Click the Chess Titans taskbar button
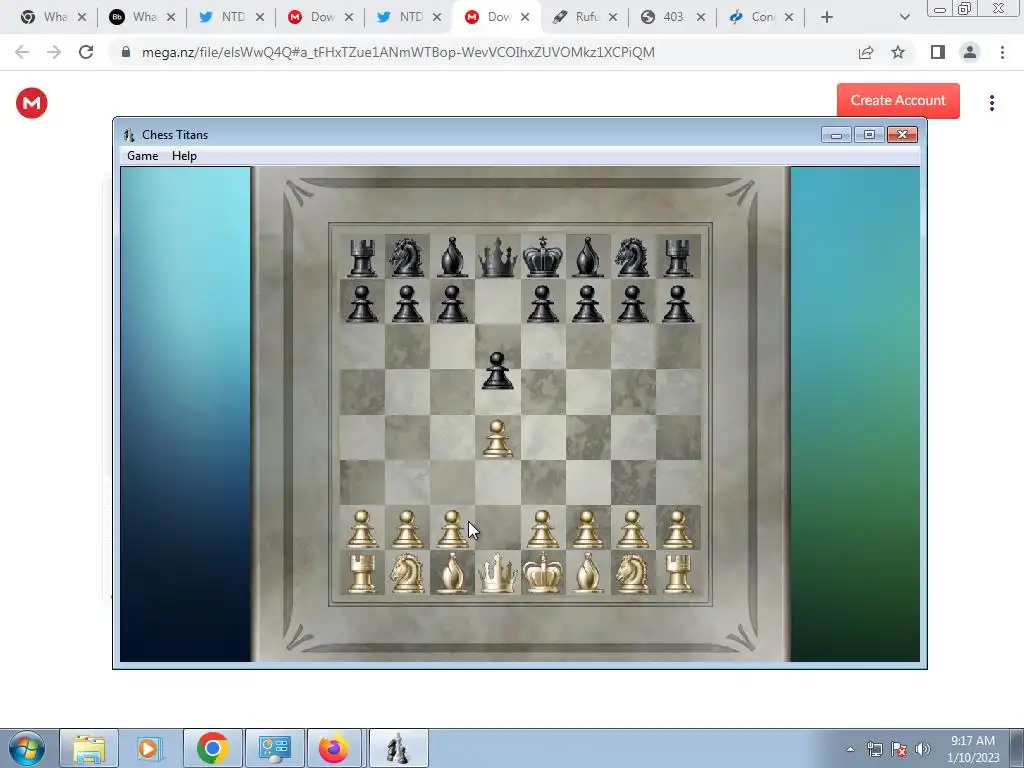Image resolution: width=1024 pixels, height=768 pixels. tap(398, 748)
